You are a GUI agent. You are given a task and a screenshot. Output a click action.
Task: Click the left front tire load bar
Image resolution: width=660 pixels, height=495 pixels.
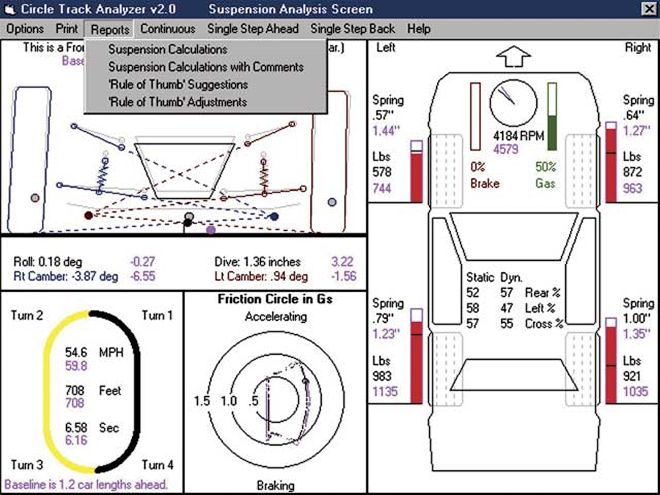click(x=416, y=172)
